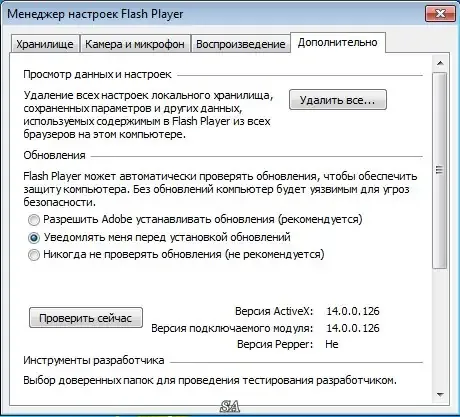
Task: Click the Проверить сейчас button
Action: pyautogui.click(x=86, y=318)
